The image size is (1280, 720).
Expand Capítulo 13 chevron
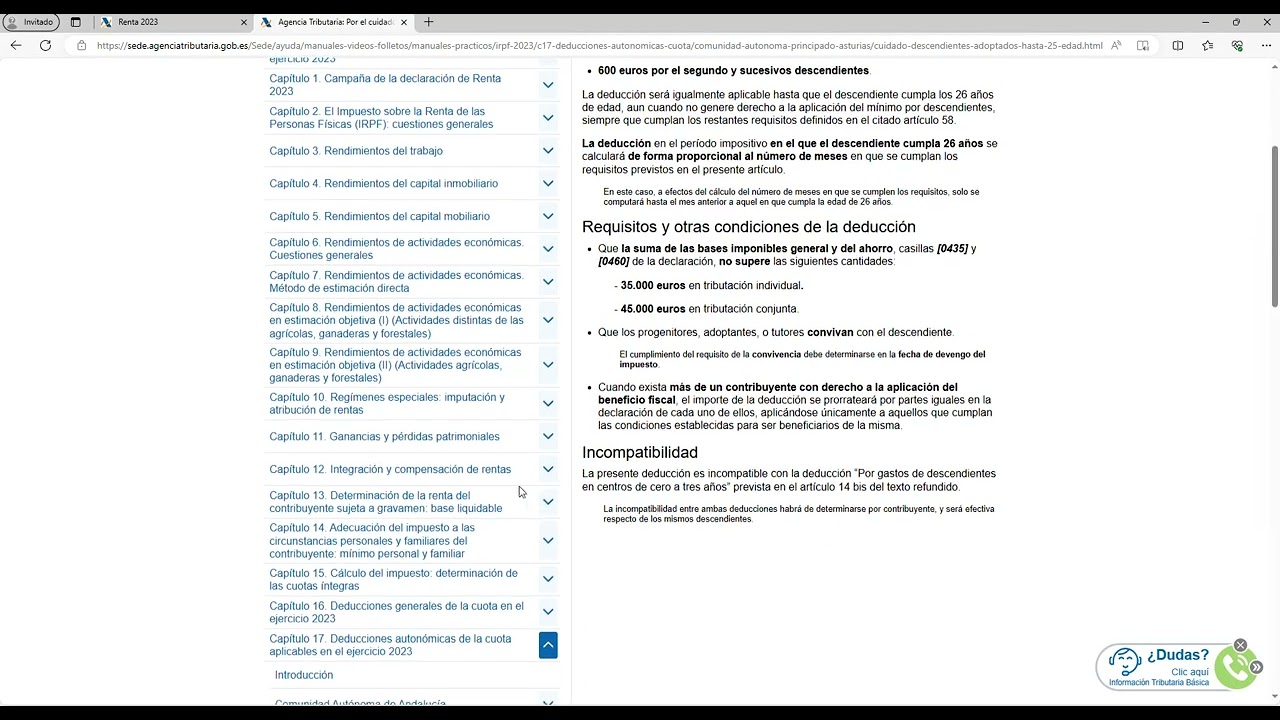pos(548,502)
